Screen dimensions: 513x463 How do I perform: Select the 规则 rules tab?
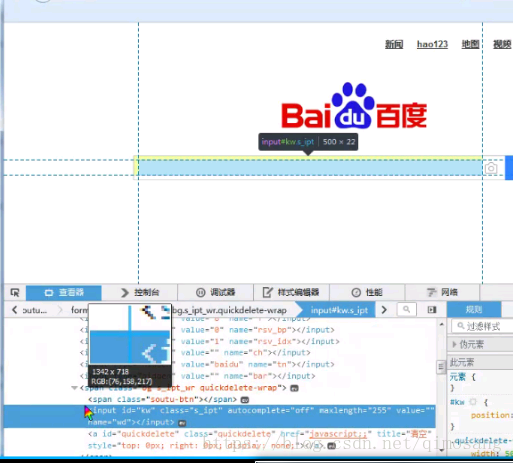tap(474, 310)
